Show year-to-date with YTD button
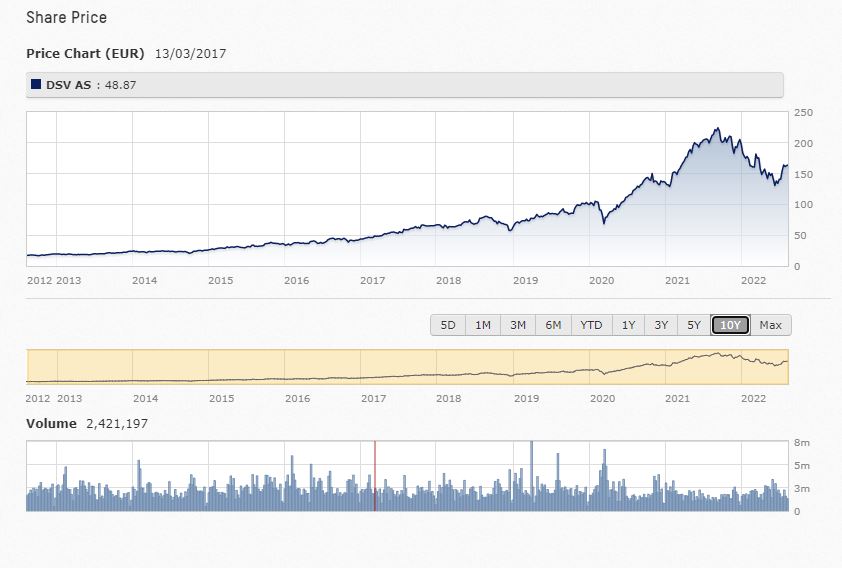The width and height of the screenshot is (842, 568). (x=591, y=325)
